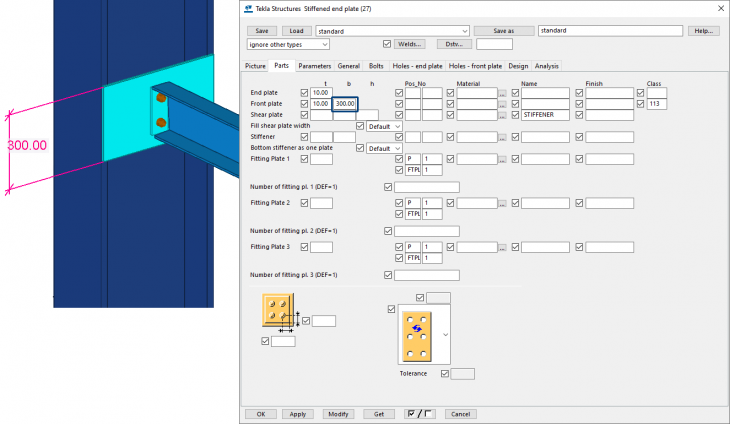Click the Front plate material browse button
Viewport: 730px width, 424px height.
502,104
